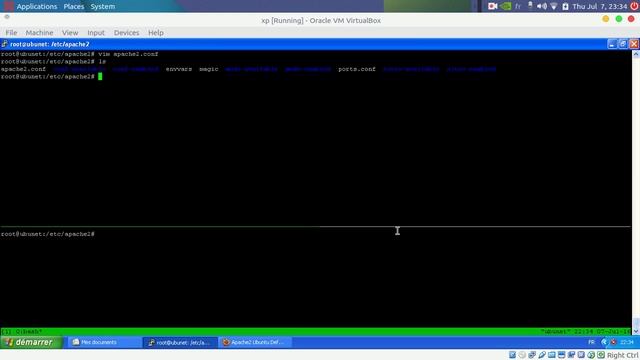The height and width of the screenshot is (360, 640).
Task: Open the Input menu
Action: pos(96,33)
